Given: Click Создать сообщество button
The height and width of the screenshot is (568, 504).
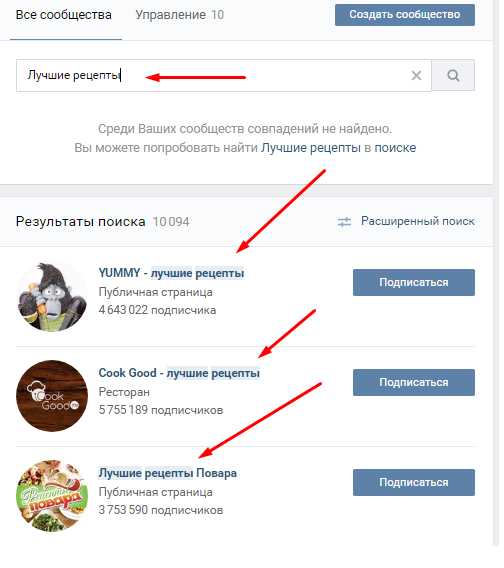Looking at the screenshot, I should click(x=405, y=15).
